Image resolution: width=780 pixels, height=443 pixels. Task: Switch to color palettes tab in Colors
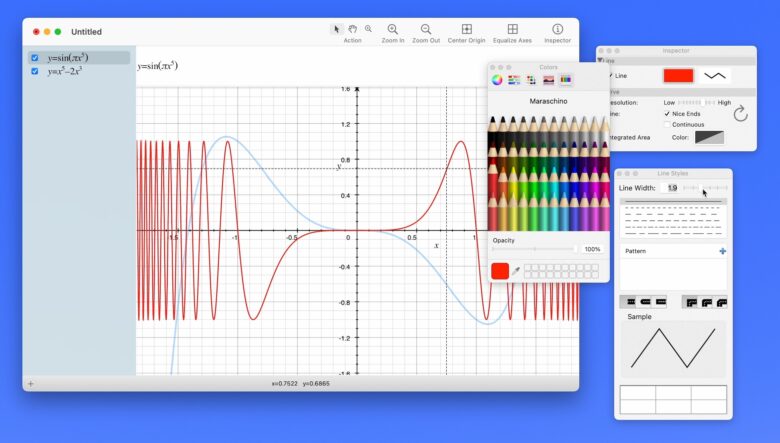531,80
